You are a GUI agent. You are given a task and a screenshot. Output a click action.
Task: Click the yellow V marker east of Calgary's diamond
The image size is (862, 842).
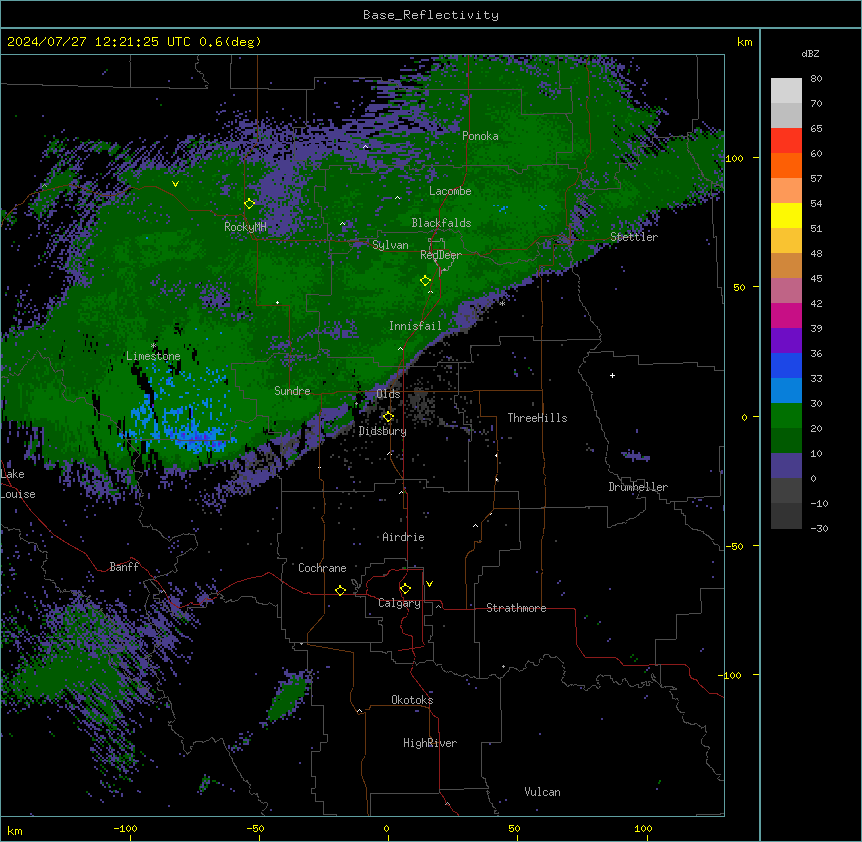click(429, 584)
